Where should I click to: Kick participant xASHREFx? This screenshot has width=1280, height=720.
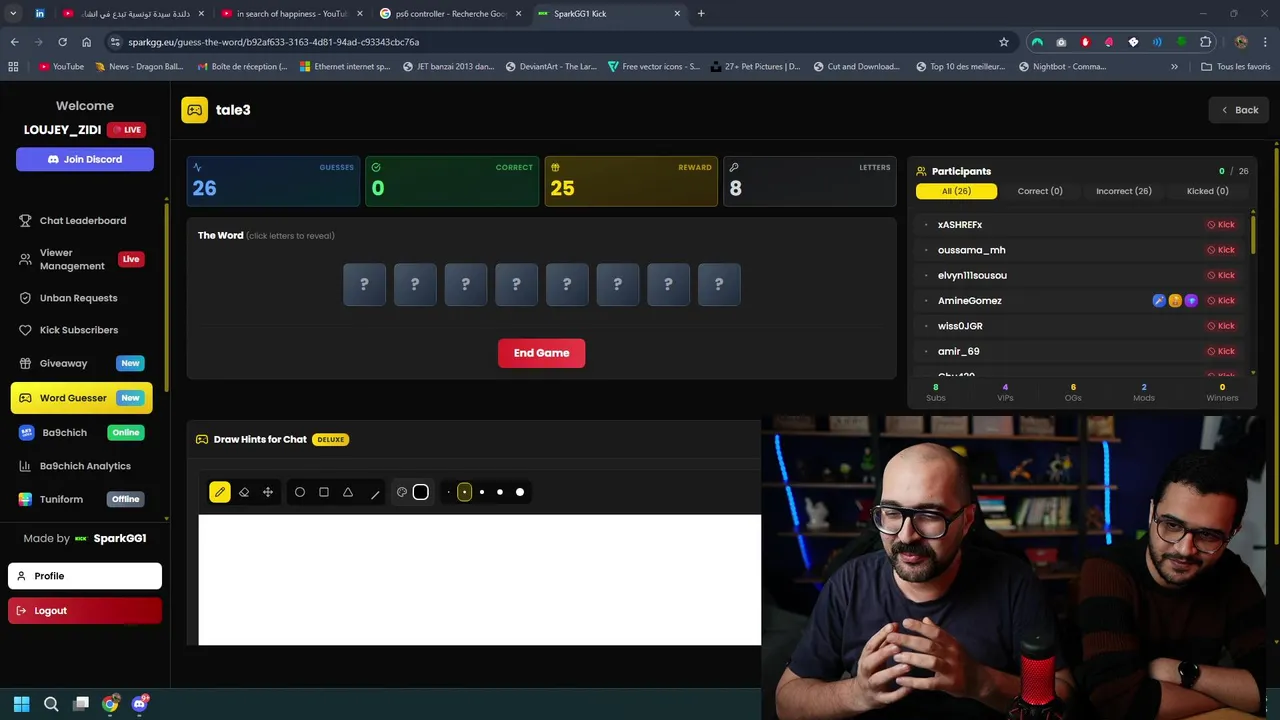coord(1221,225)
